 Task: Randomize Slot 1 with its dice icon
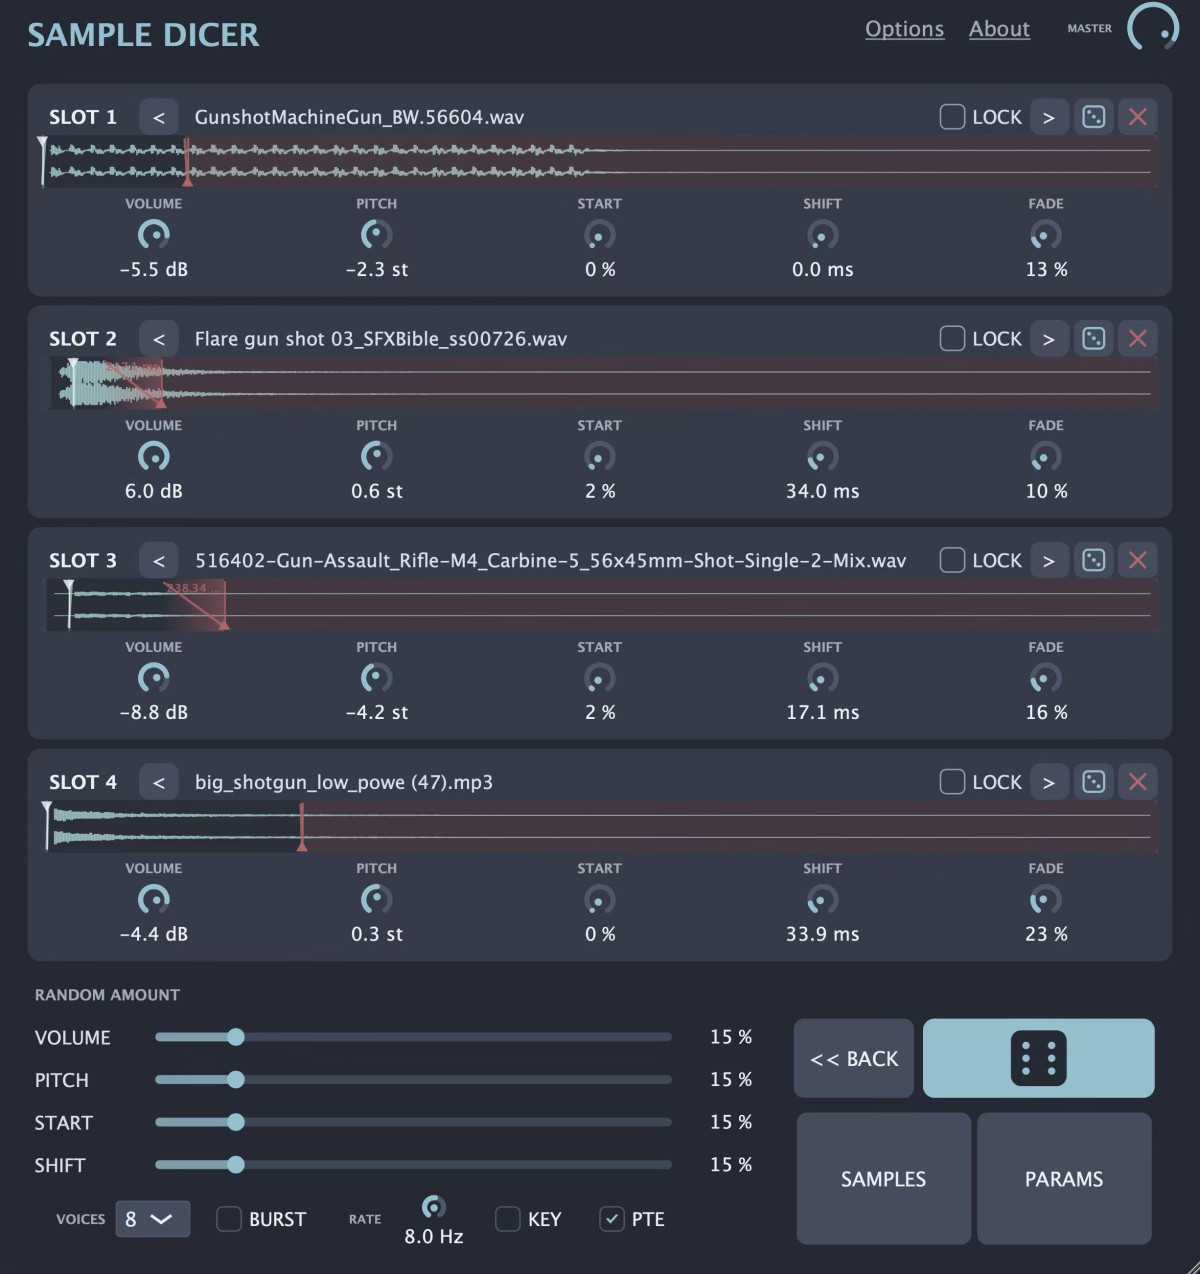[1093, 117]
